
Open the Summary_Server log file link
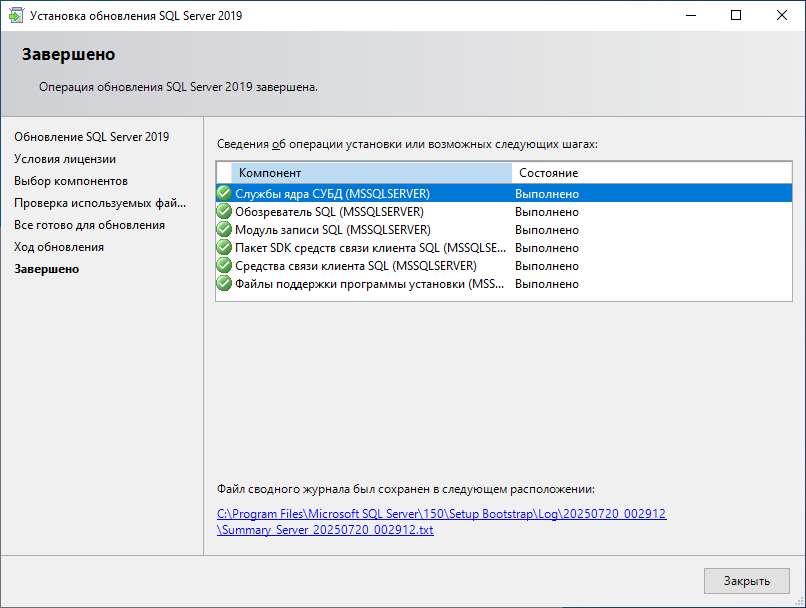(x=442, y=522)
